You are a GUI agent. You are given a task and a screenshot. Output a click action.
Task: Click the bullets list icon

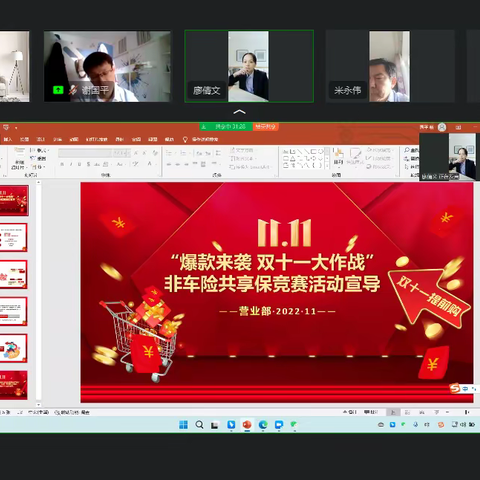[169, 153]
